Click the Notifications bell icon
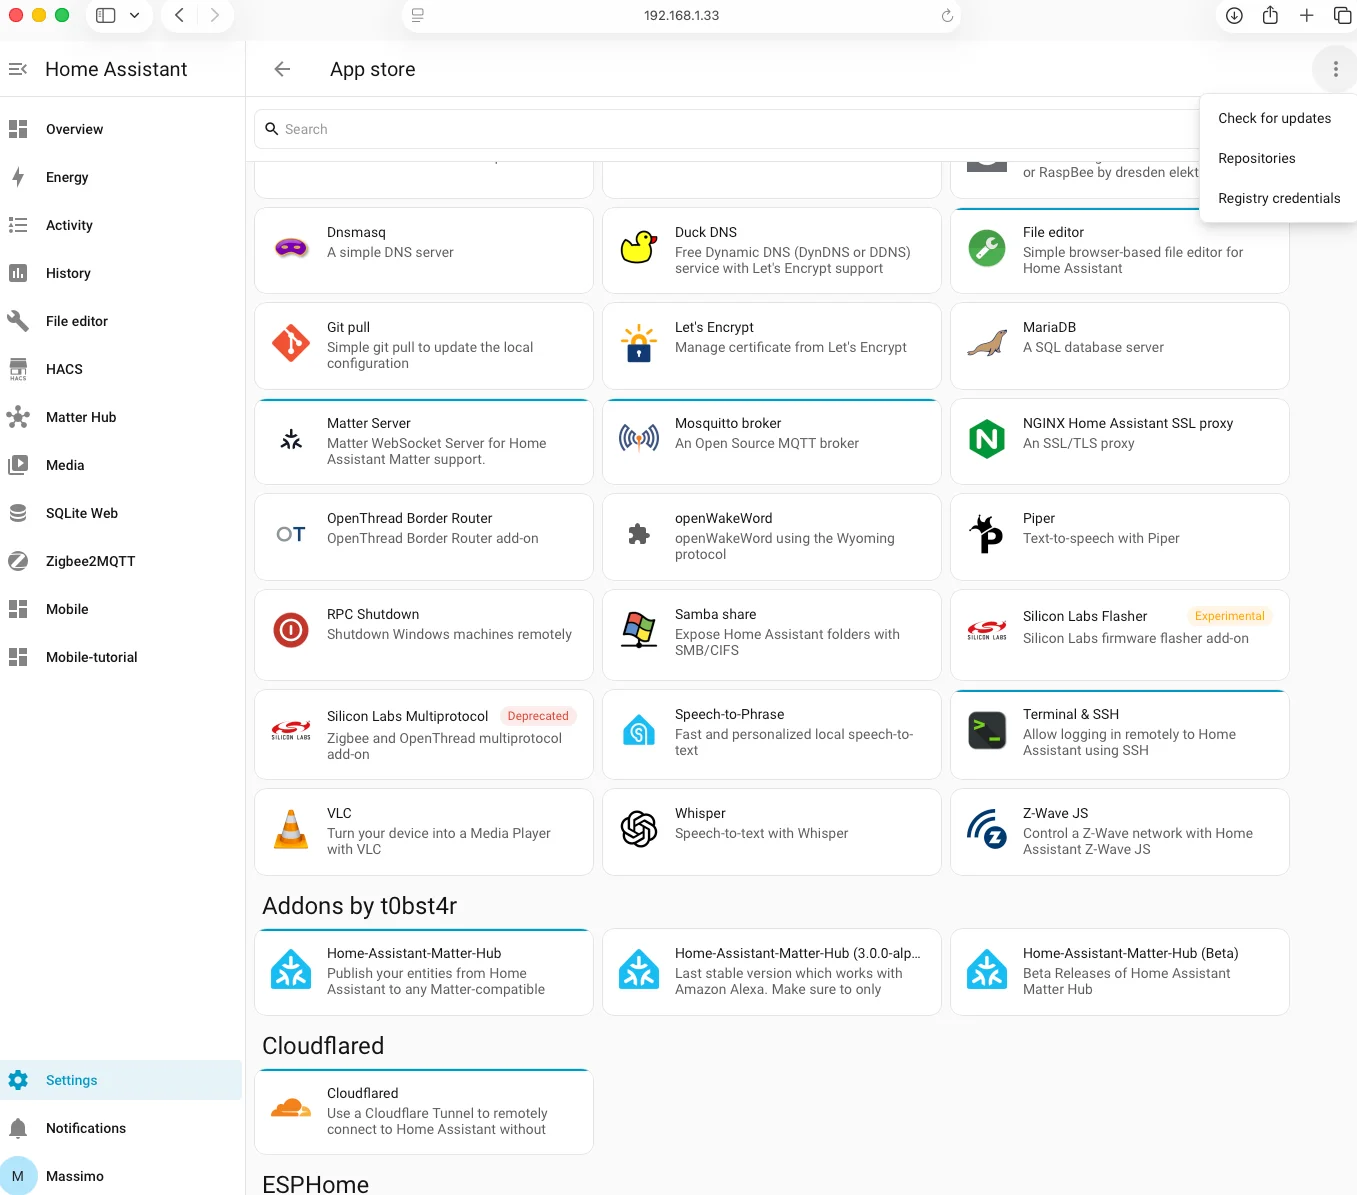Screen dimensions: 1357x1195 18,1128
